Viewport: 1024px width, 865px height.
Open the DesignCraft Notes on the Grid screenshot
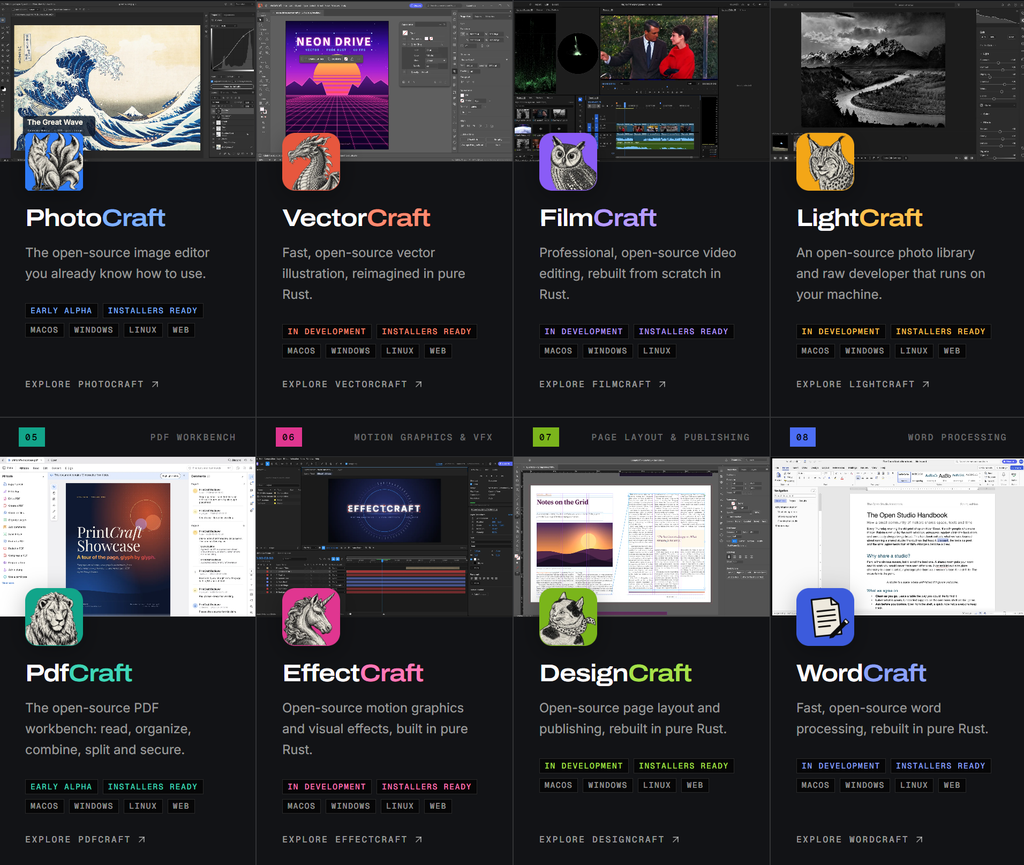(641, 537)
